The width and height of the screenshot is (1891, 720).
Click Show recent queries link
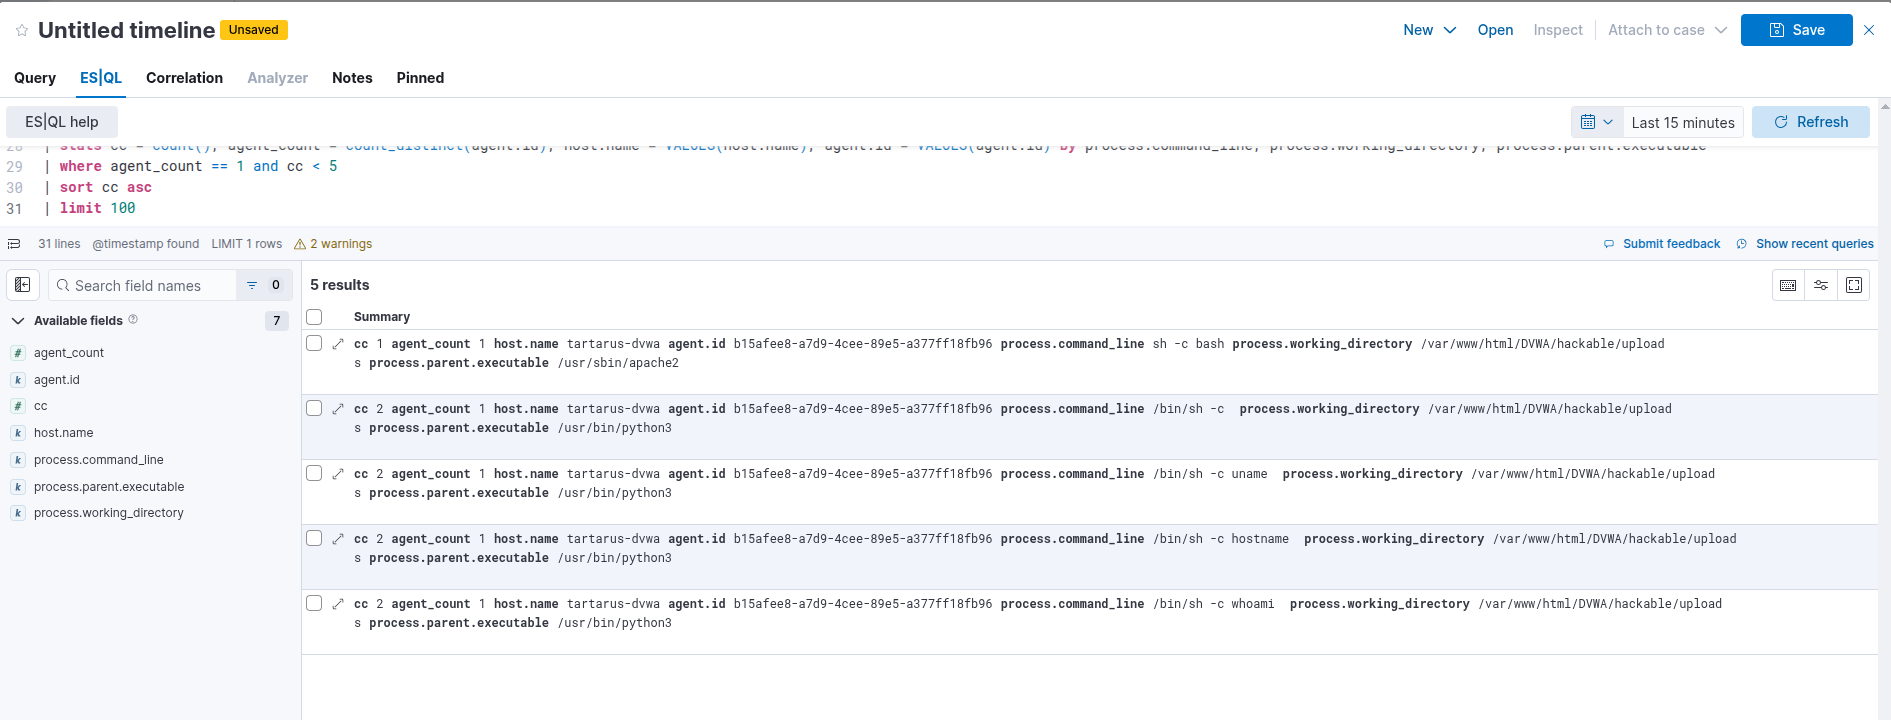[1814, 244]
